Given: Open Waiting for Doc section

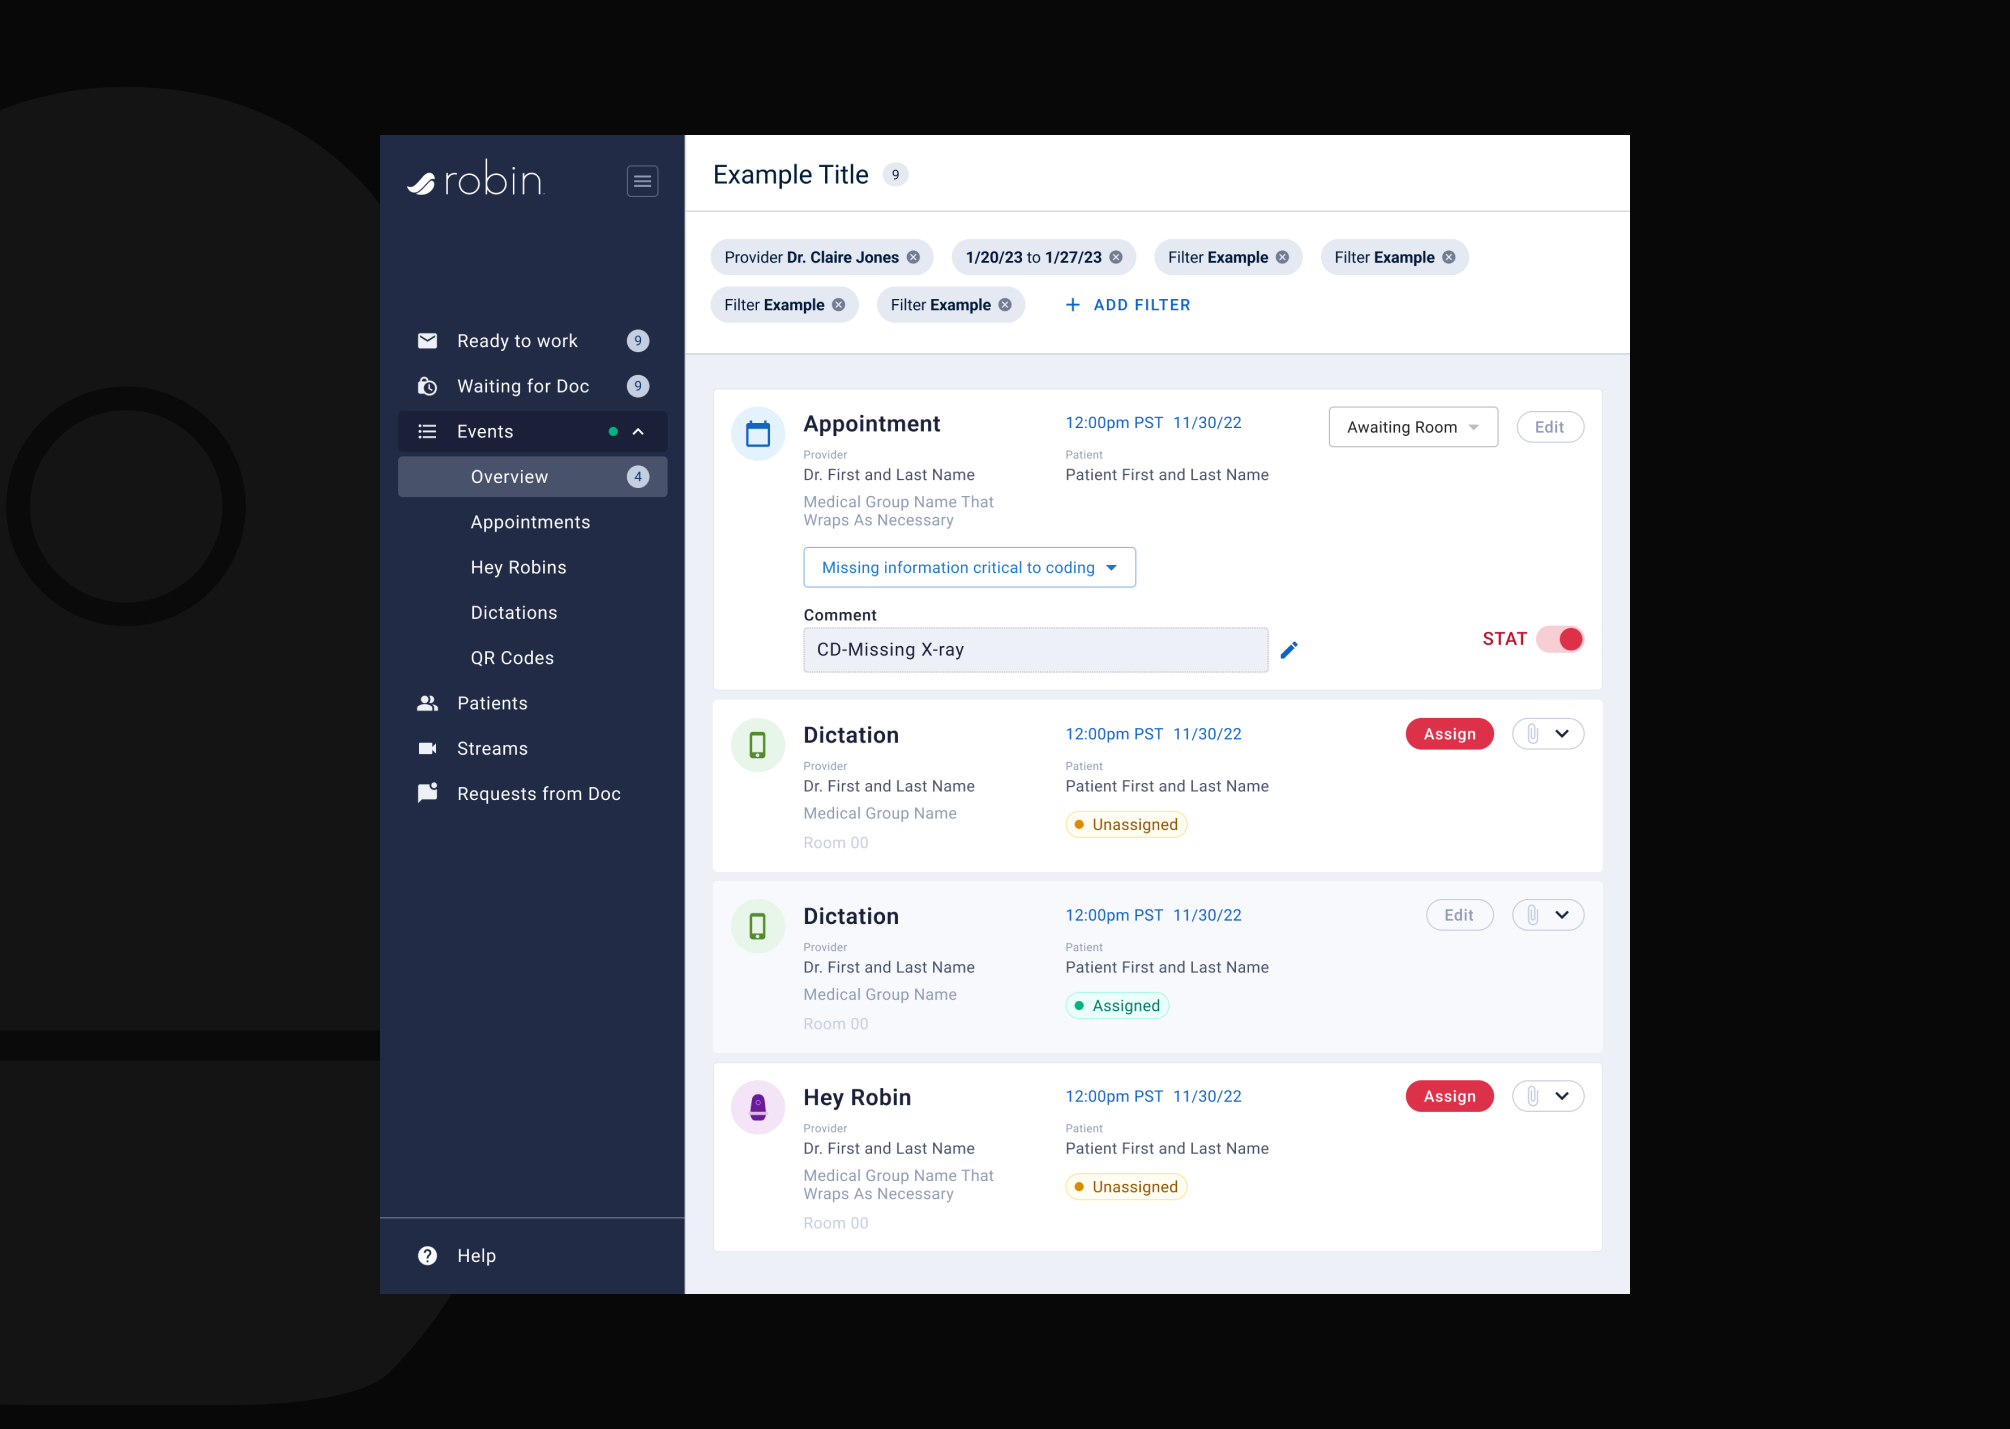Looking at the screenshot, I should coord(532,386).
